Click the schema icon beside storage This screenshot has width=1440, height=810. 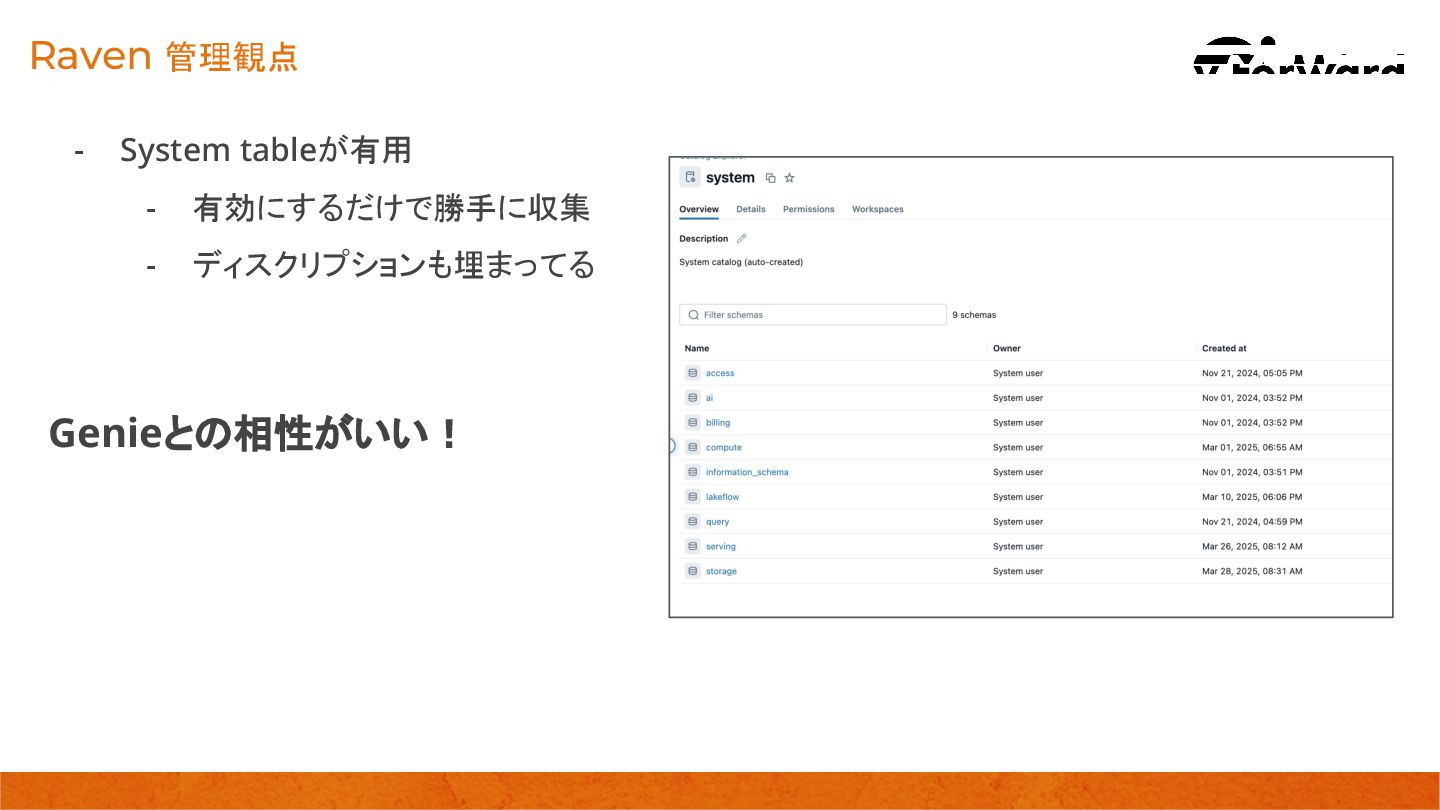(x=692, y=571)
